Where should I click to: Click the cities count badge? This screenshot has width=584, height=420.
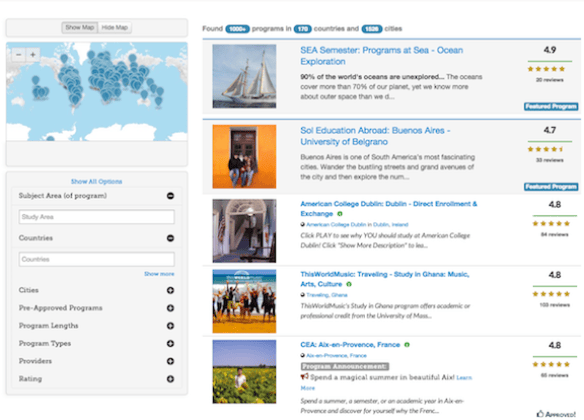372,29
